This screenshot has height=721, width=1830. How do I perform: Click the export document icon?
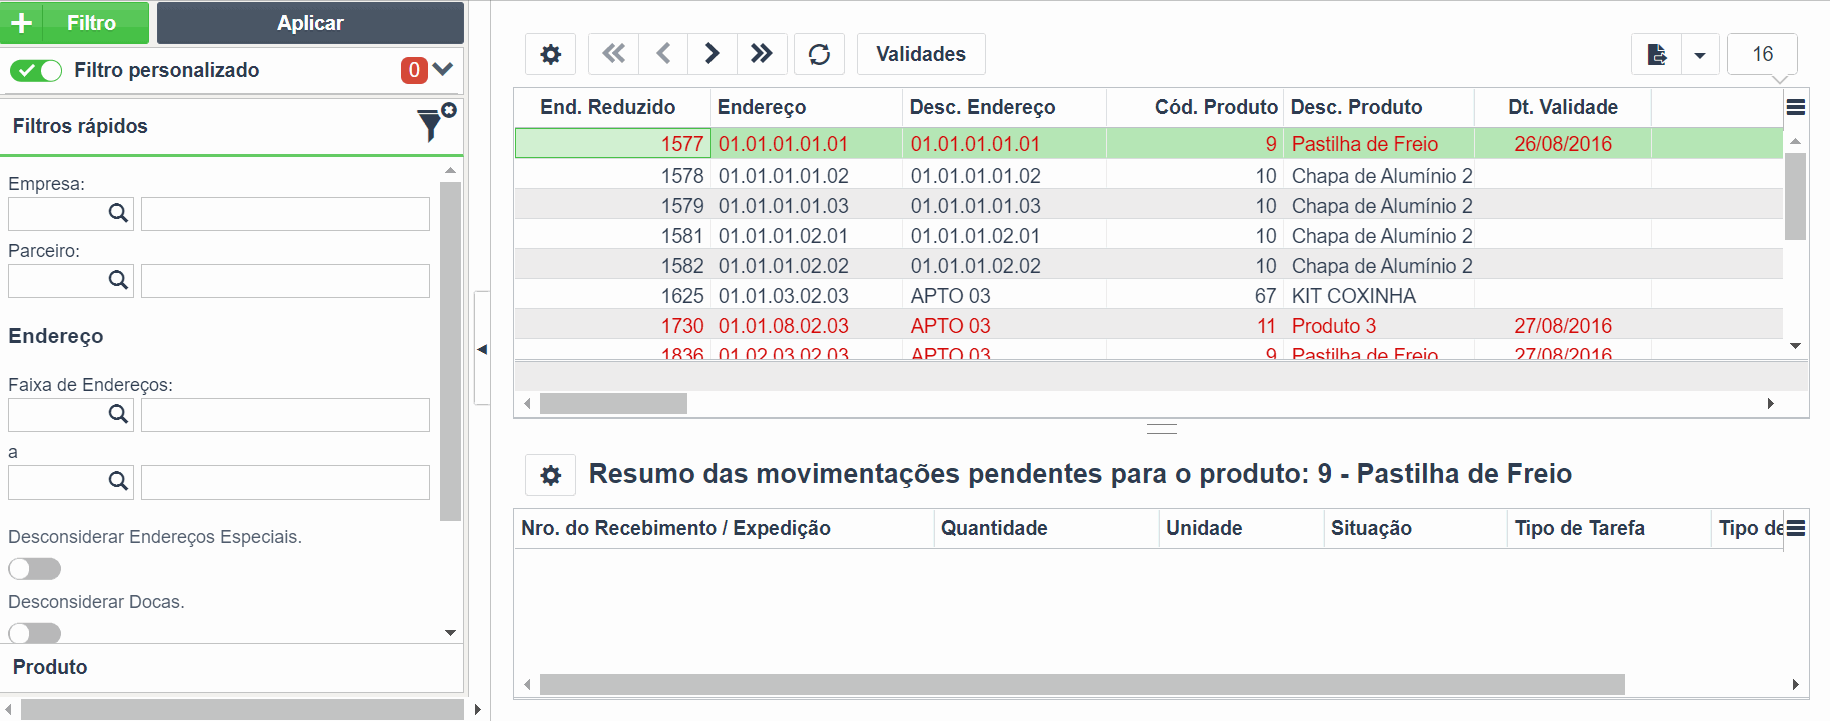coord(1656,54)
